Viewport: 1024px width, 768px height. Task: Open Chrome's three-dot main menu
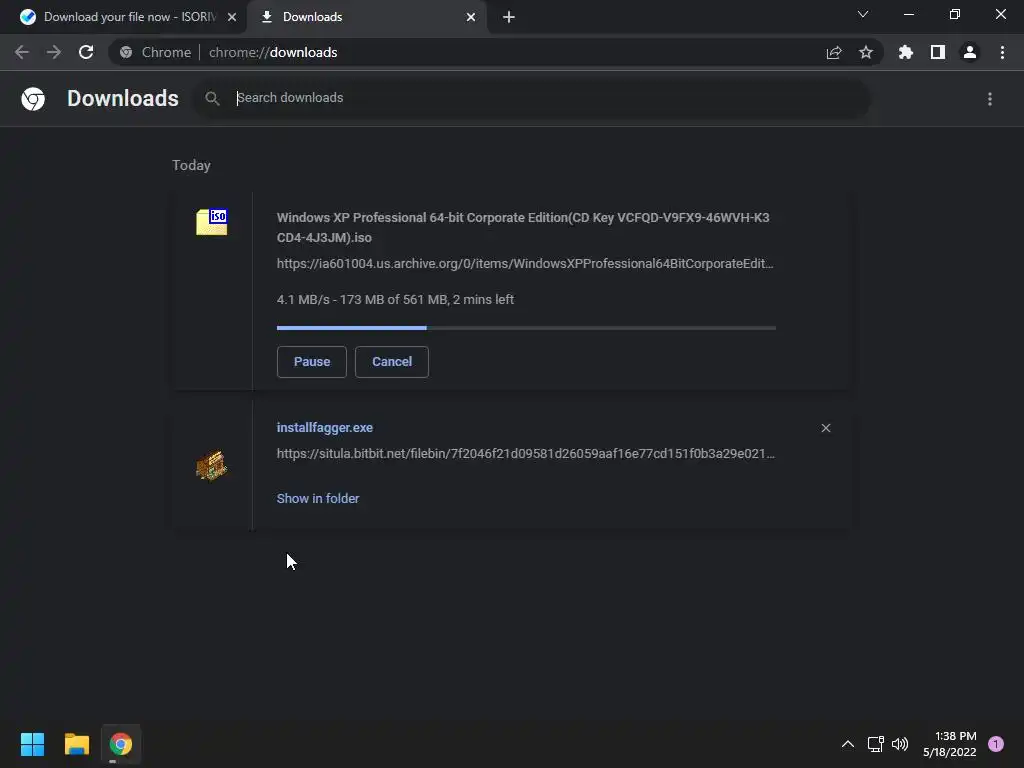(x=1002, y=52)
